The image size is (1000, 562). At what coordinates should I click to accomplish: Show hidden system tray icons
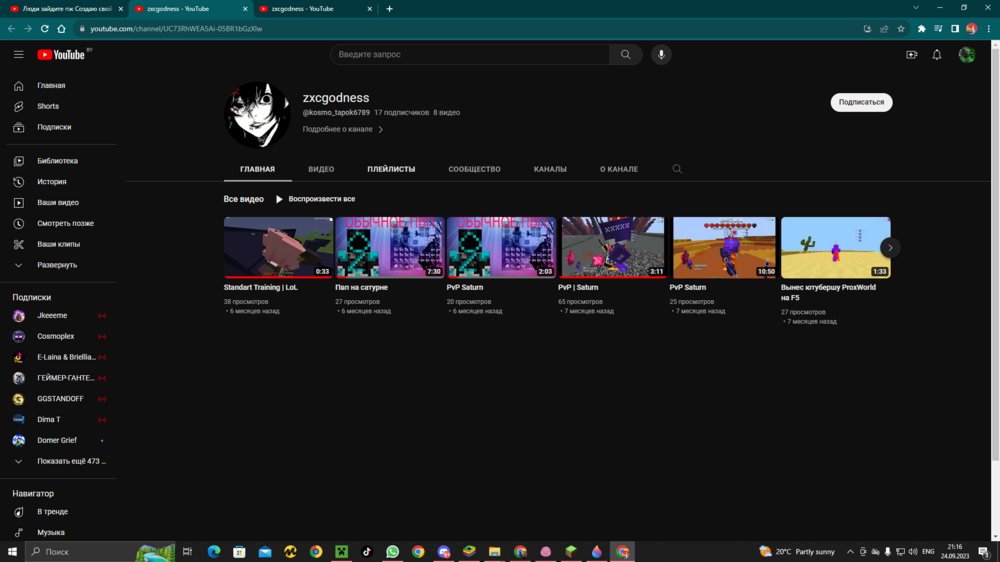(x=850, y=552)
